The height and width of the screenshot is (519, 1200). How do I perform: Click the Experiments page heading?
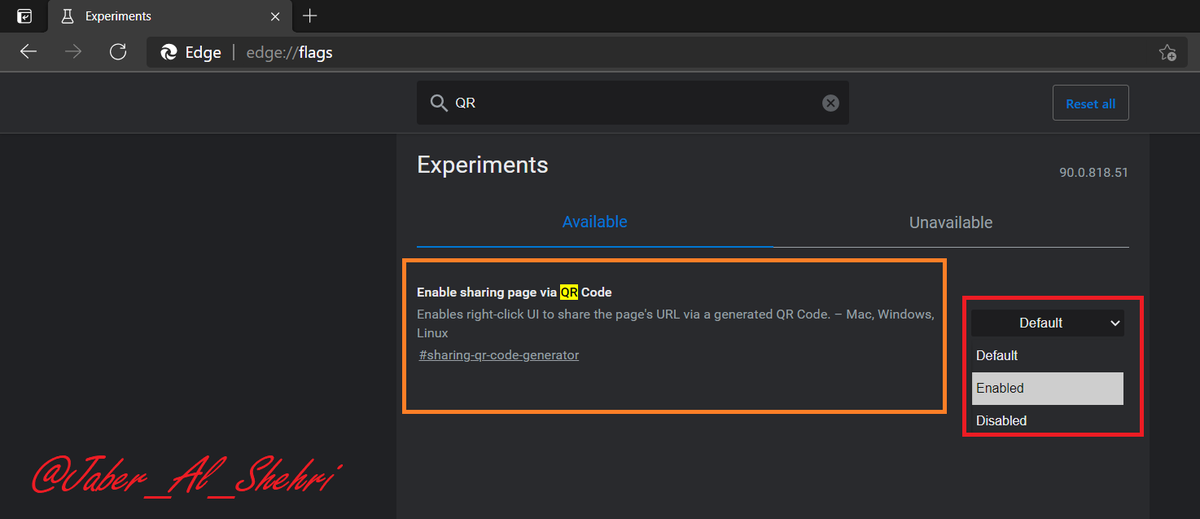click(483, 165)
